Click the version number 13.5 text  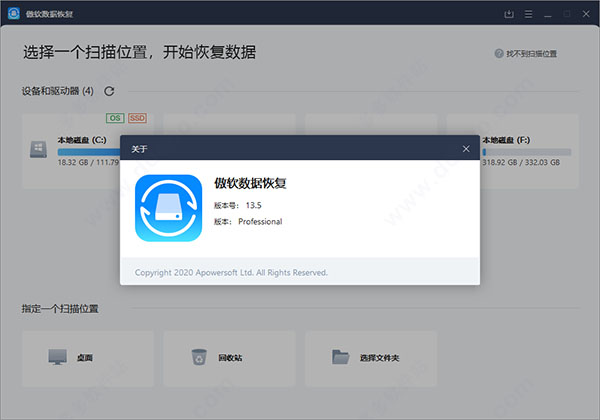pos(253,205)
